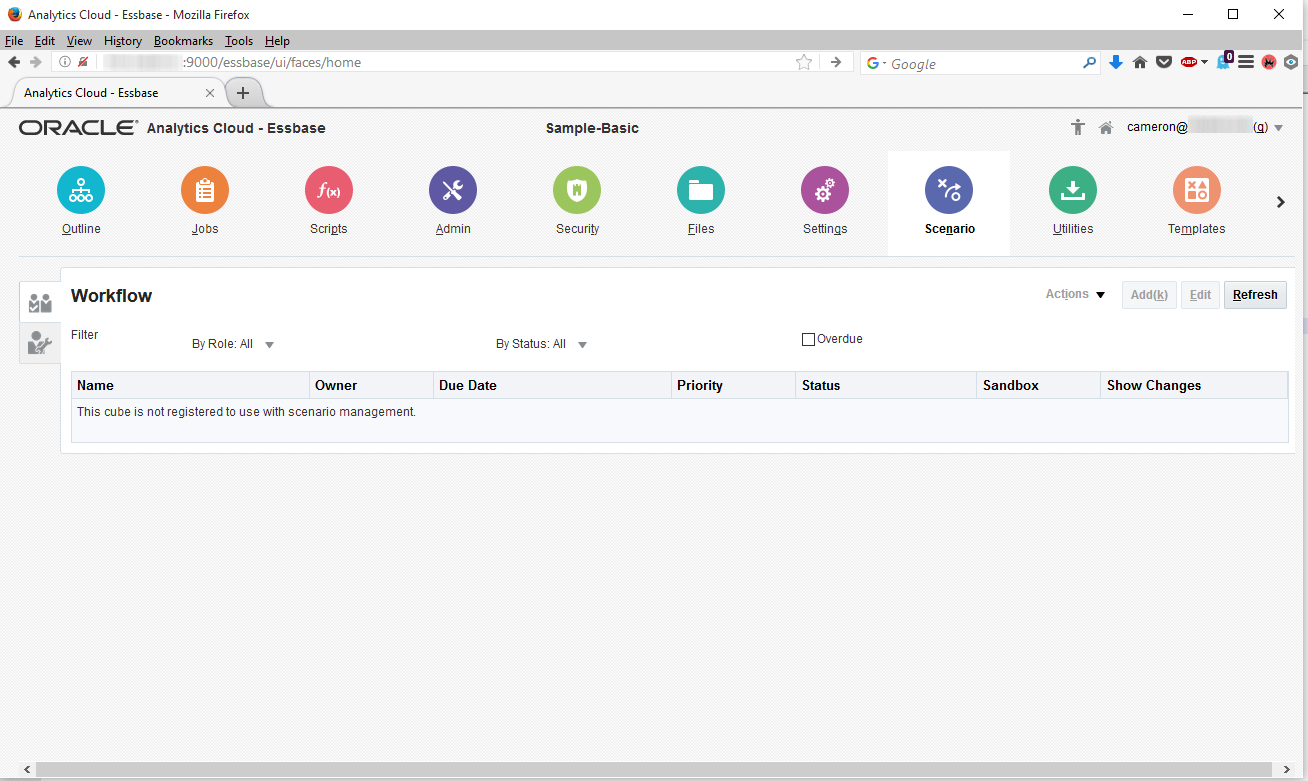Image resolution: width=1308 pixels, height=781 pixels.
Task: Open the Help menu
Action: [277, 41]
